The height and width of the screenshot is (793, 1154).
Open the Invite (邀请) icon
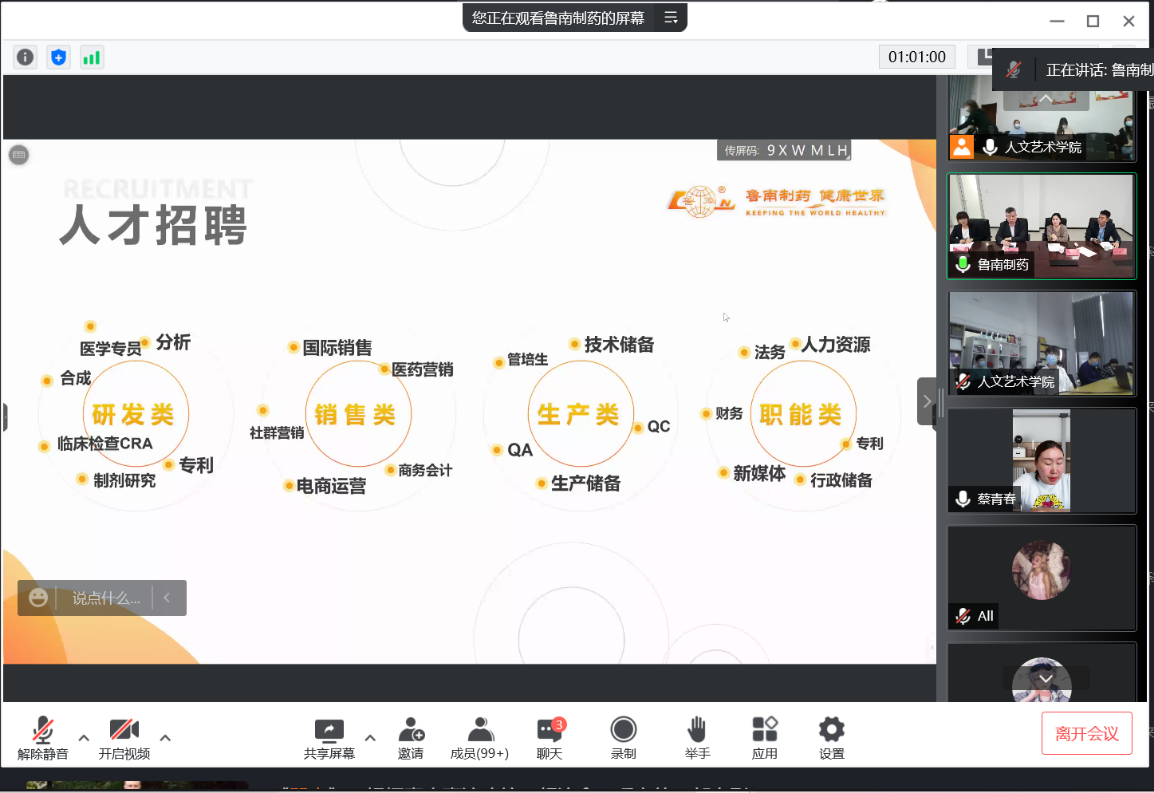pyautogui.click(x=410, y=738)
